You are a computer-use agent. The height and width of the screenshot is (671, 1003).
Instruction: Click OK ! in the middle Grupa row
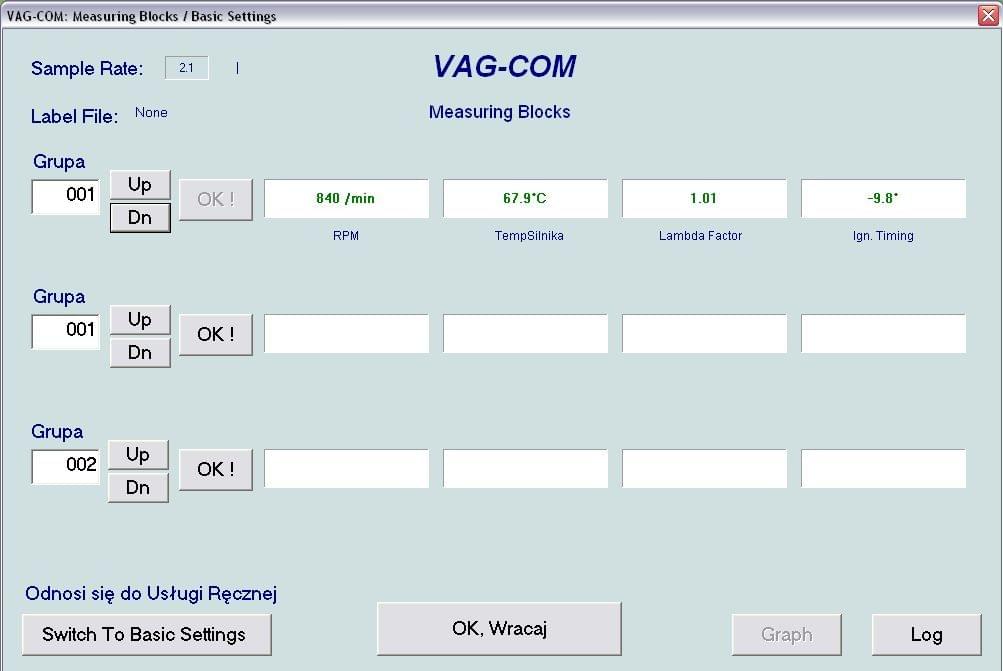point(216,335)
